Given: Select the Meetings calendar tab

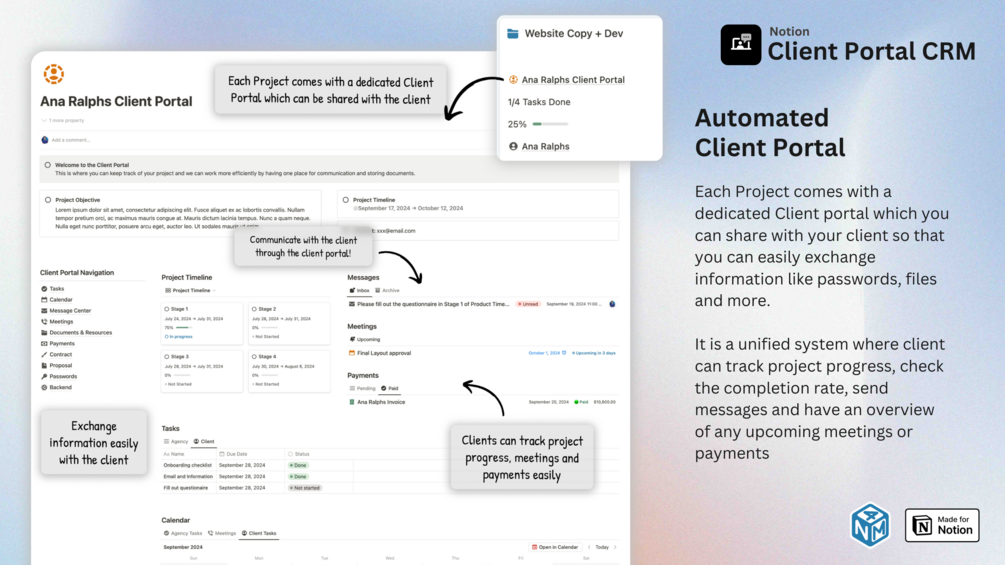Looking at the screenshot, I should pyautogui.click(x=222, y=533).
